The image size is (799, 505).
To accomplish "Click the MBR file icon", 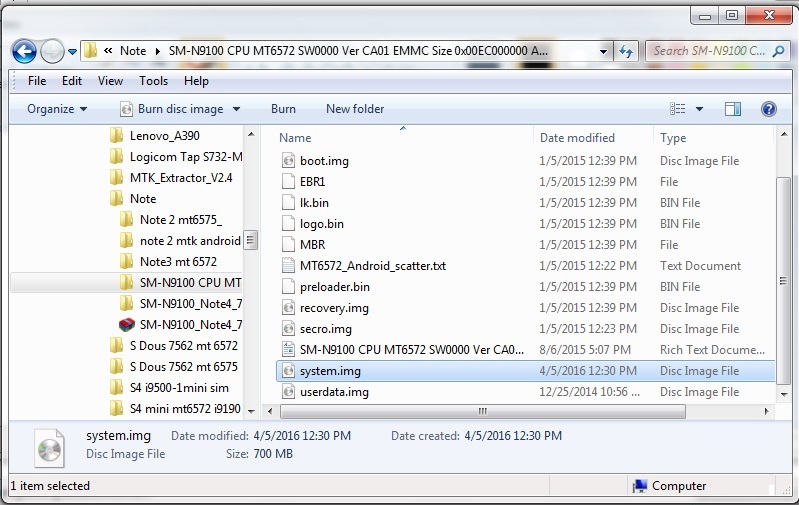I will point(288,245).
